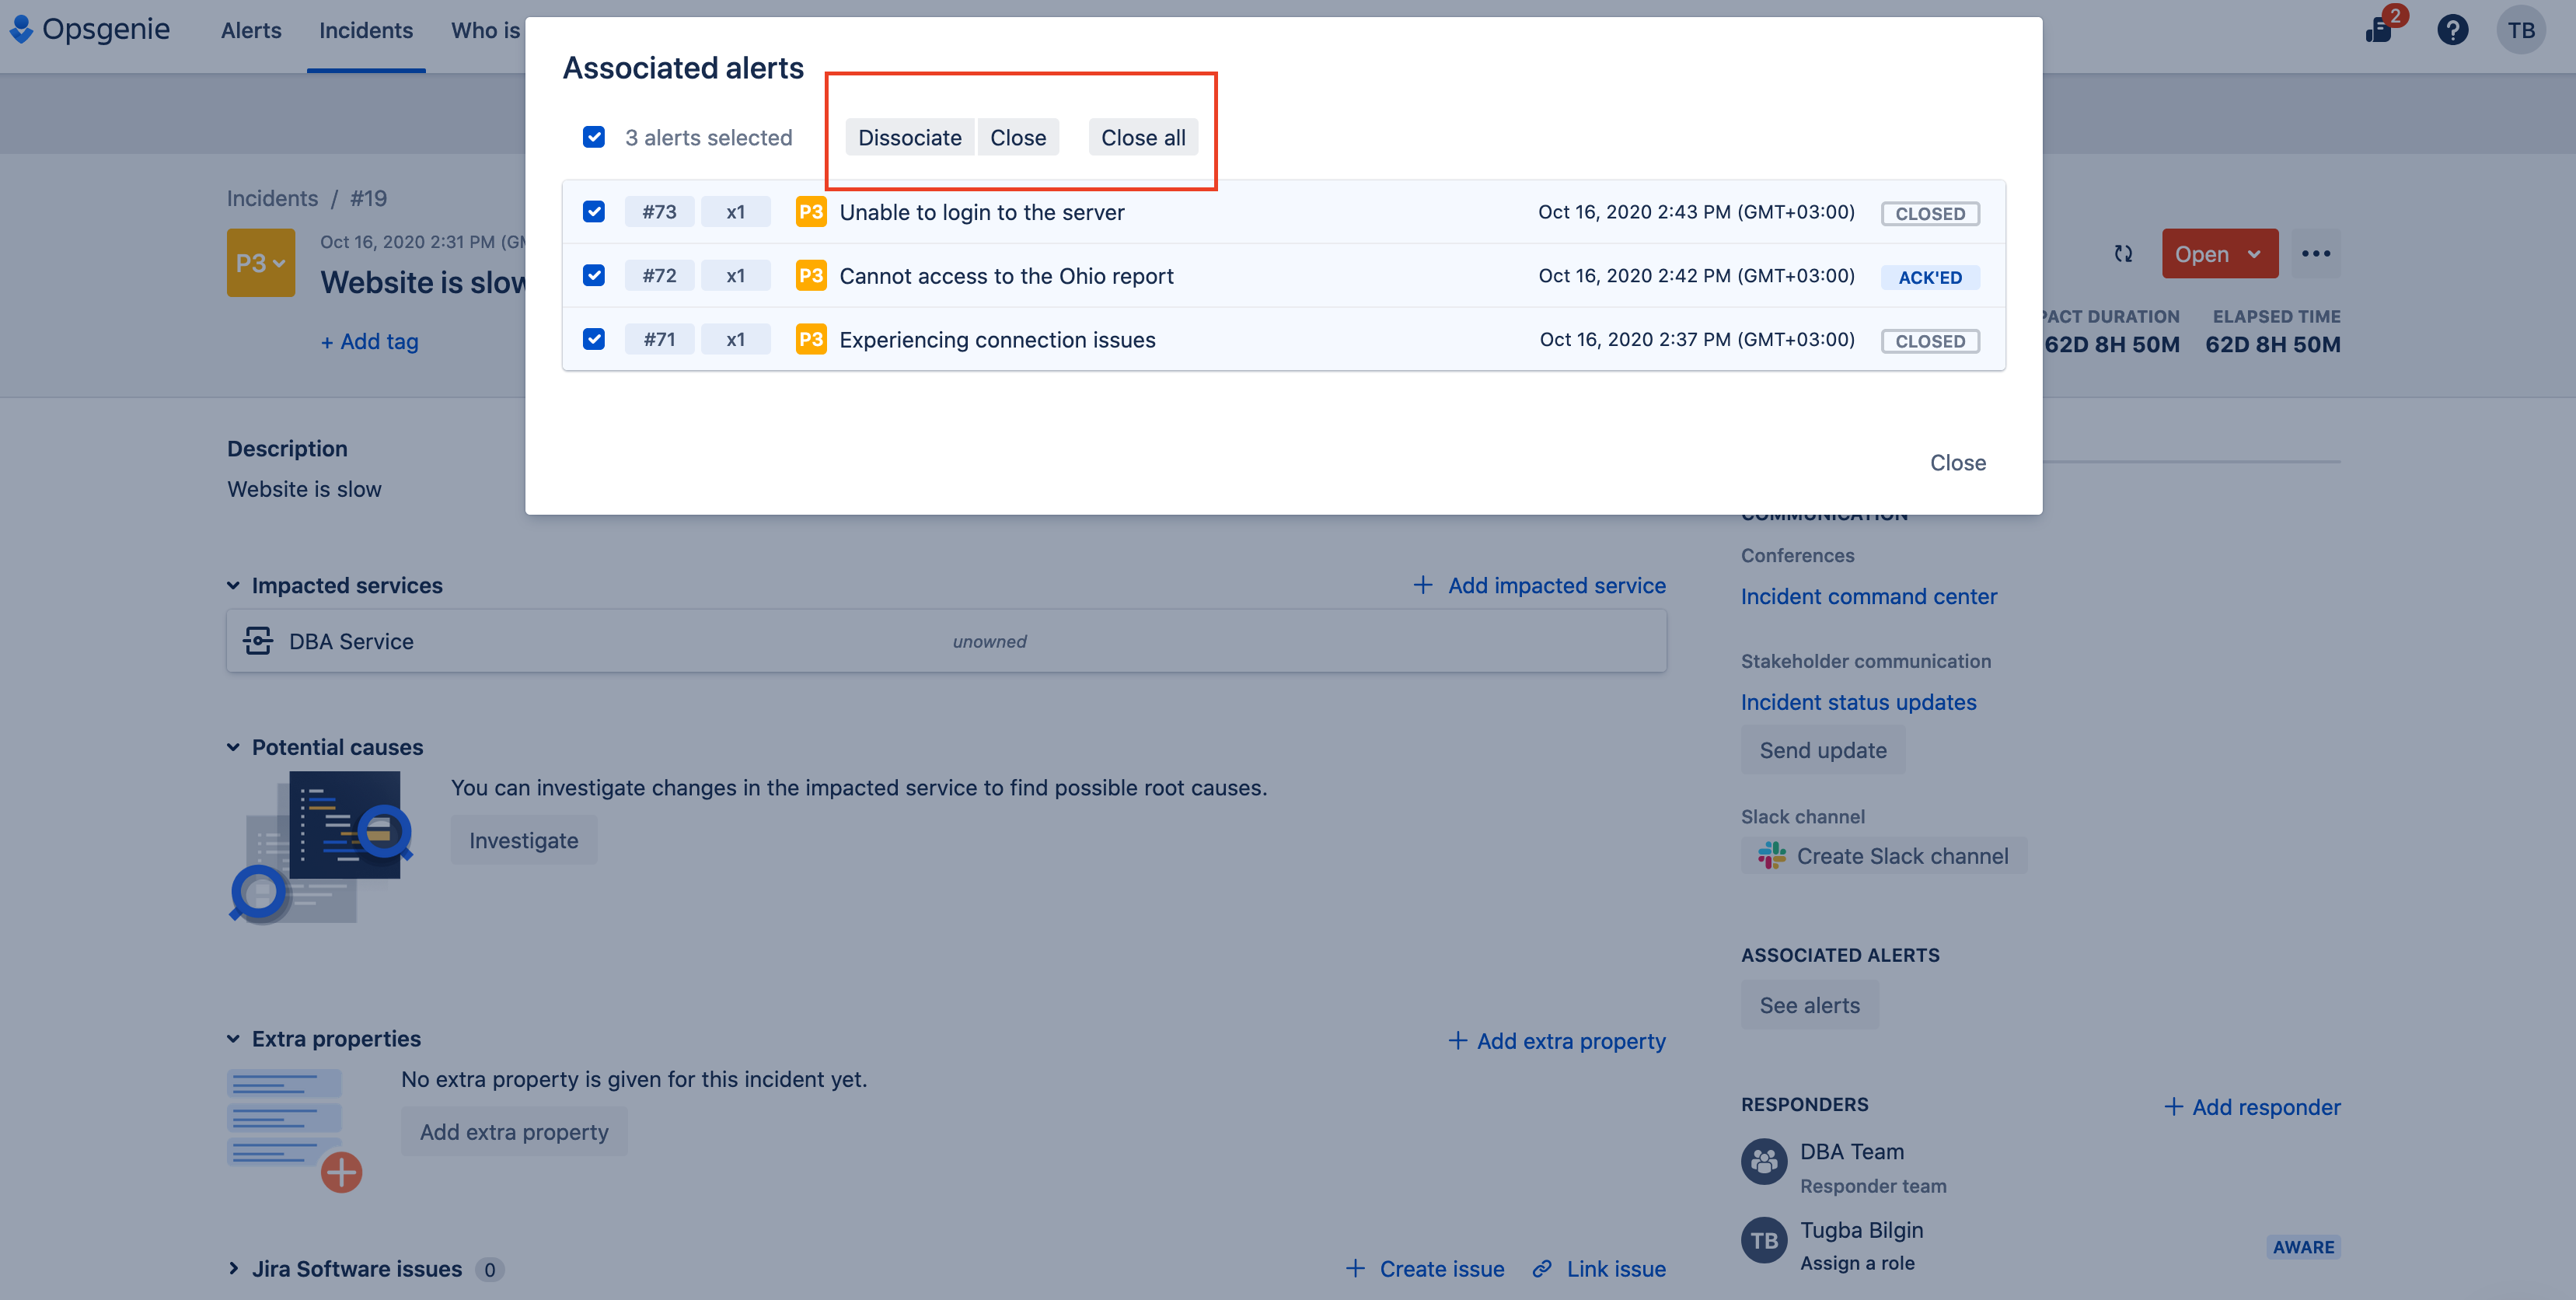Image resolution: width=2576 pixels, height=1300 pixels.
Task: Collapse the Extra properties section
Action: [x=233, y=1039]
